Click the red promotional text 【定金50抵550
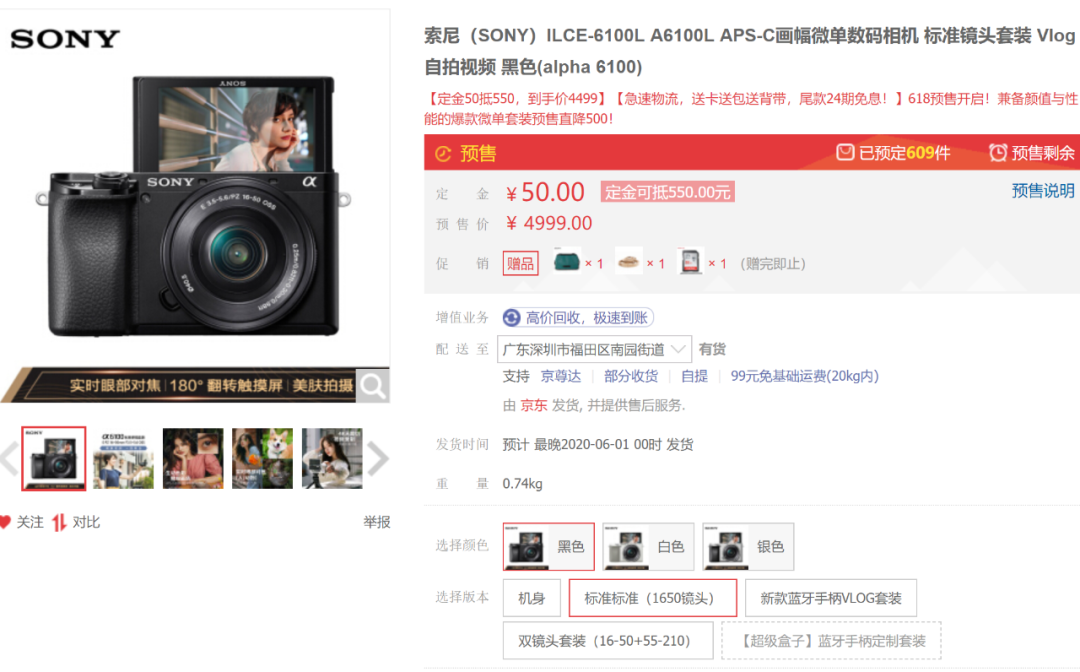The width and height of the screenshot is (1080, 672). coord(751,109)
